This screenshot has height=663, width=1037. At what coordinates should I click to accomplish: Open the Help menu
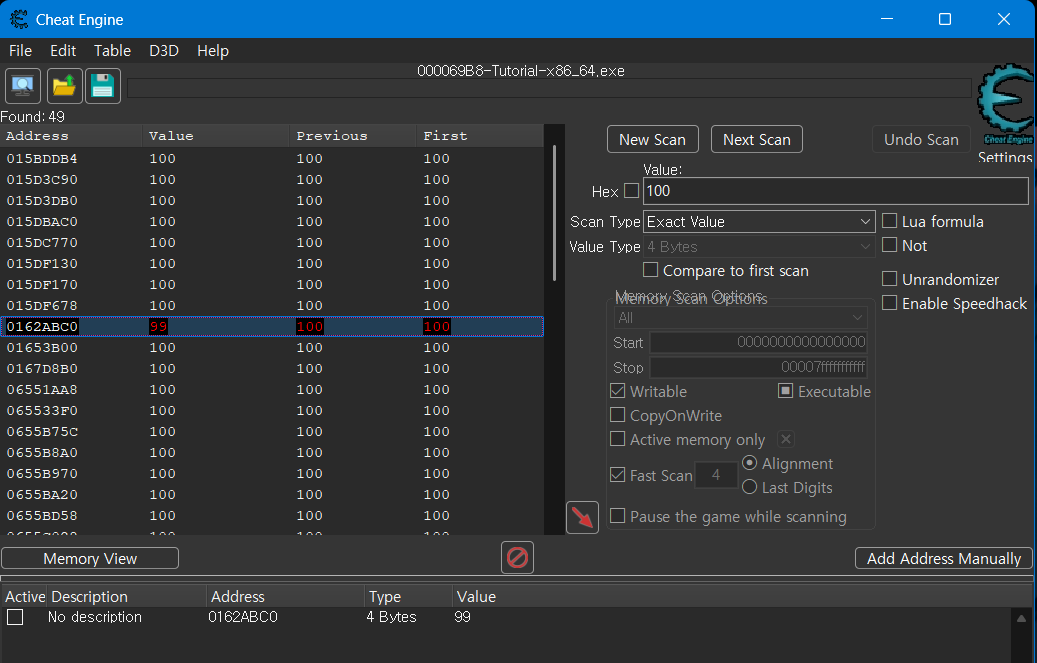click(213, 50)
